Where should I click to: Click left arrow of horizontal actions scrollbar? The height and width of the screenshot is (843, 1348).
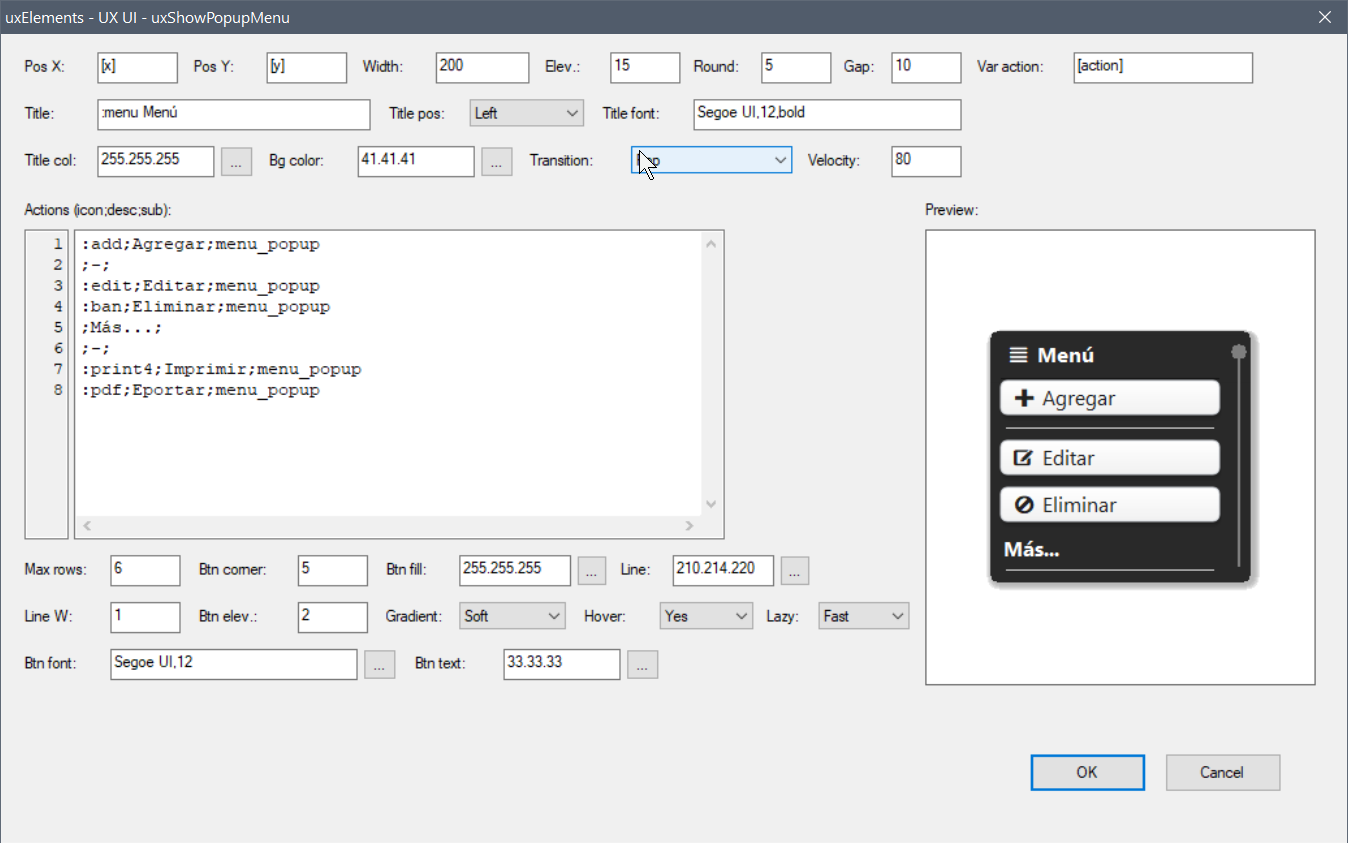point(86,526)
